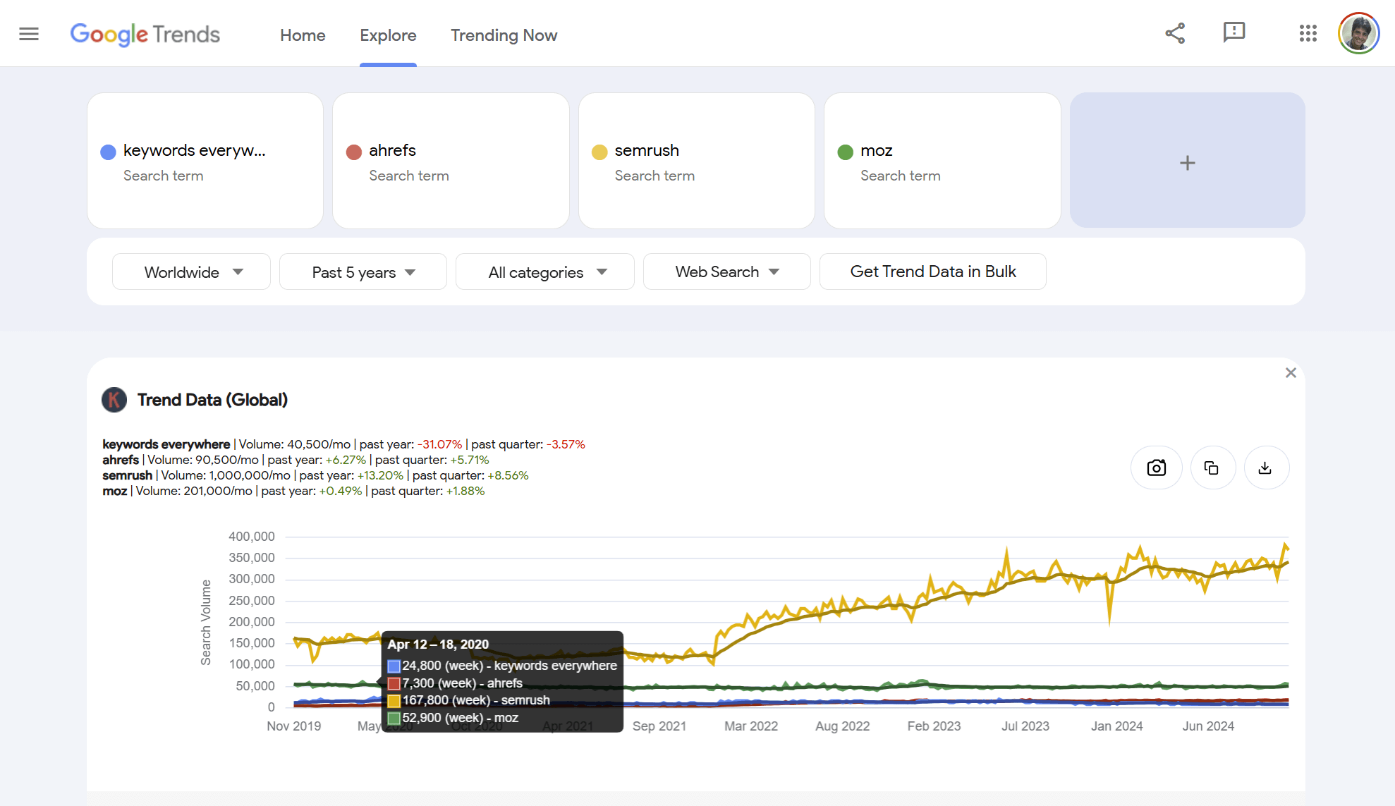Open the Web Search type dropdown
Image resolution: width=1395 pixels, height=806 pixels.
(x=727, y=272)
